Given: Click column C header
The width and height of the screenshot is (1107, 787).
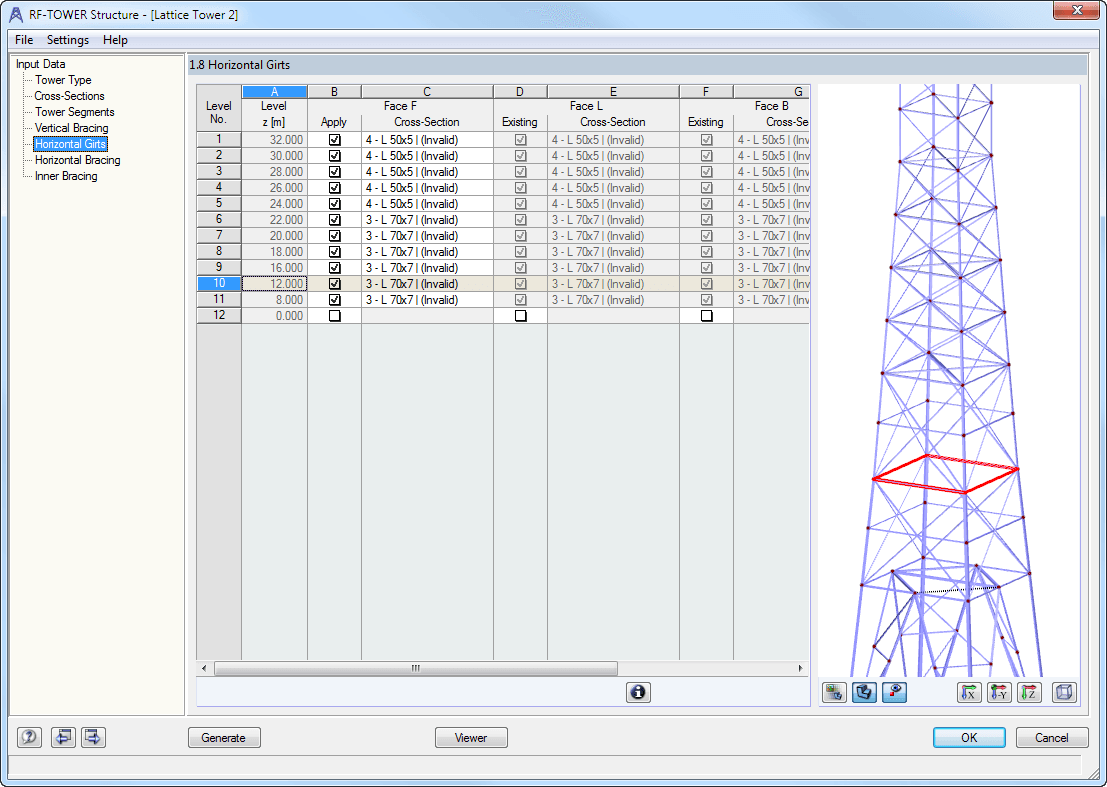Looking at the screenshot, I should point(427,92).
